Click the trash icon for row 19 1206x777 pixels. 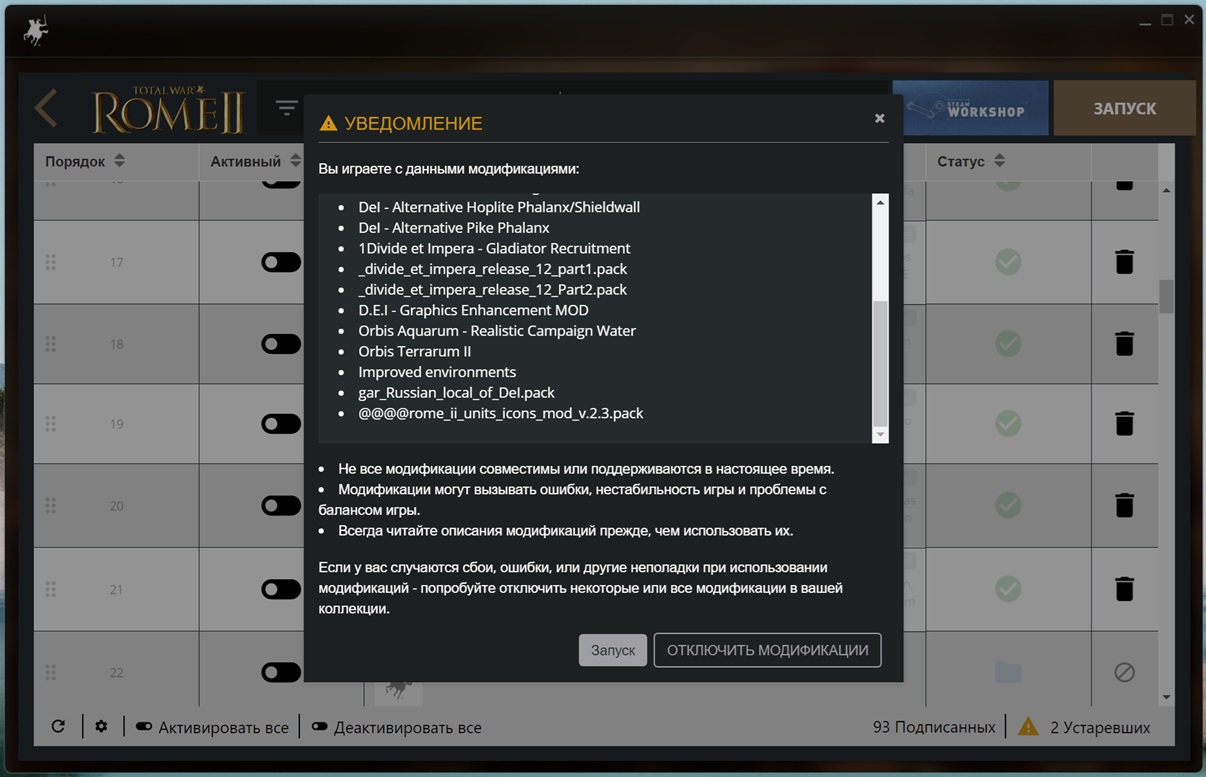tap(1124, 423)
